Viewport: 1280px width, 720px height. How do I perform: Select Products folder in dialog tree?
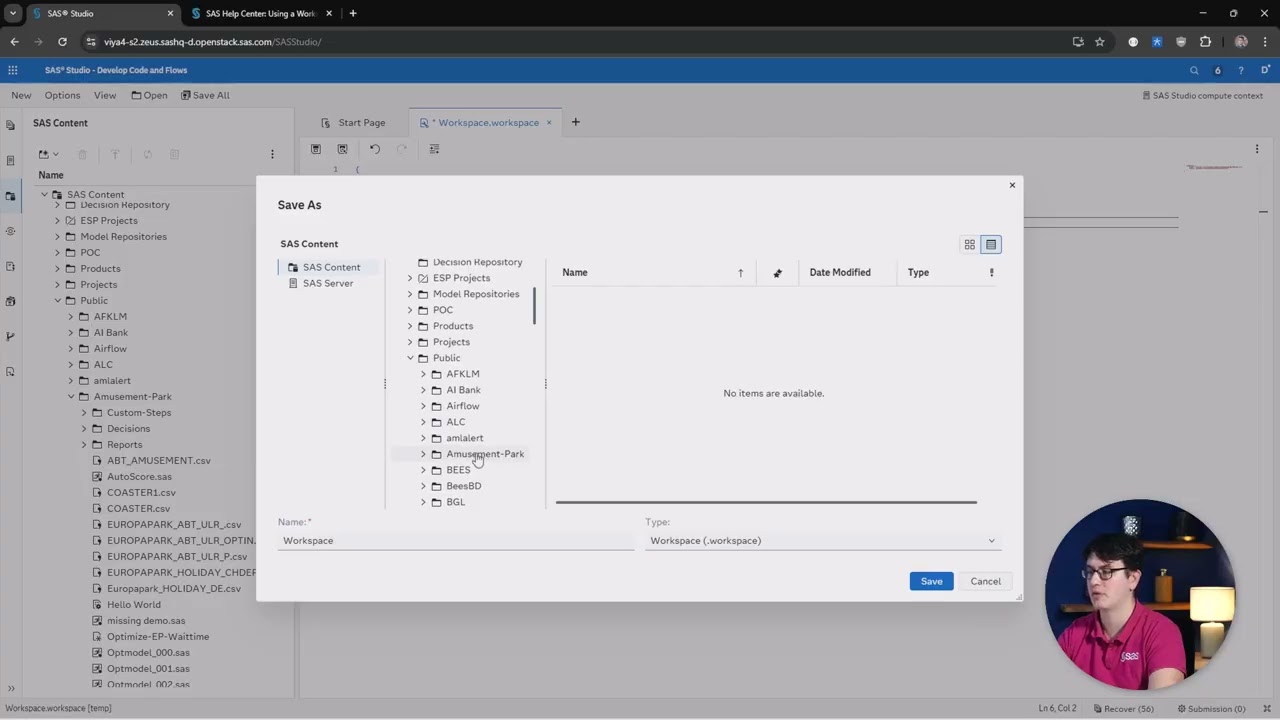[x=453, y=326]
